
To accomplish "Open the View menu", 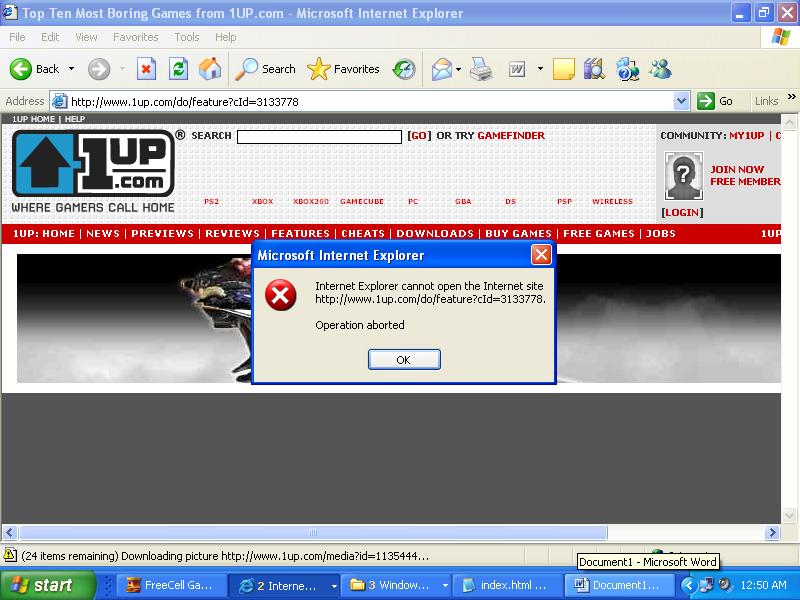I will coord(86,37).
